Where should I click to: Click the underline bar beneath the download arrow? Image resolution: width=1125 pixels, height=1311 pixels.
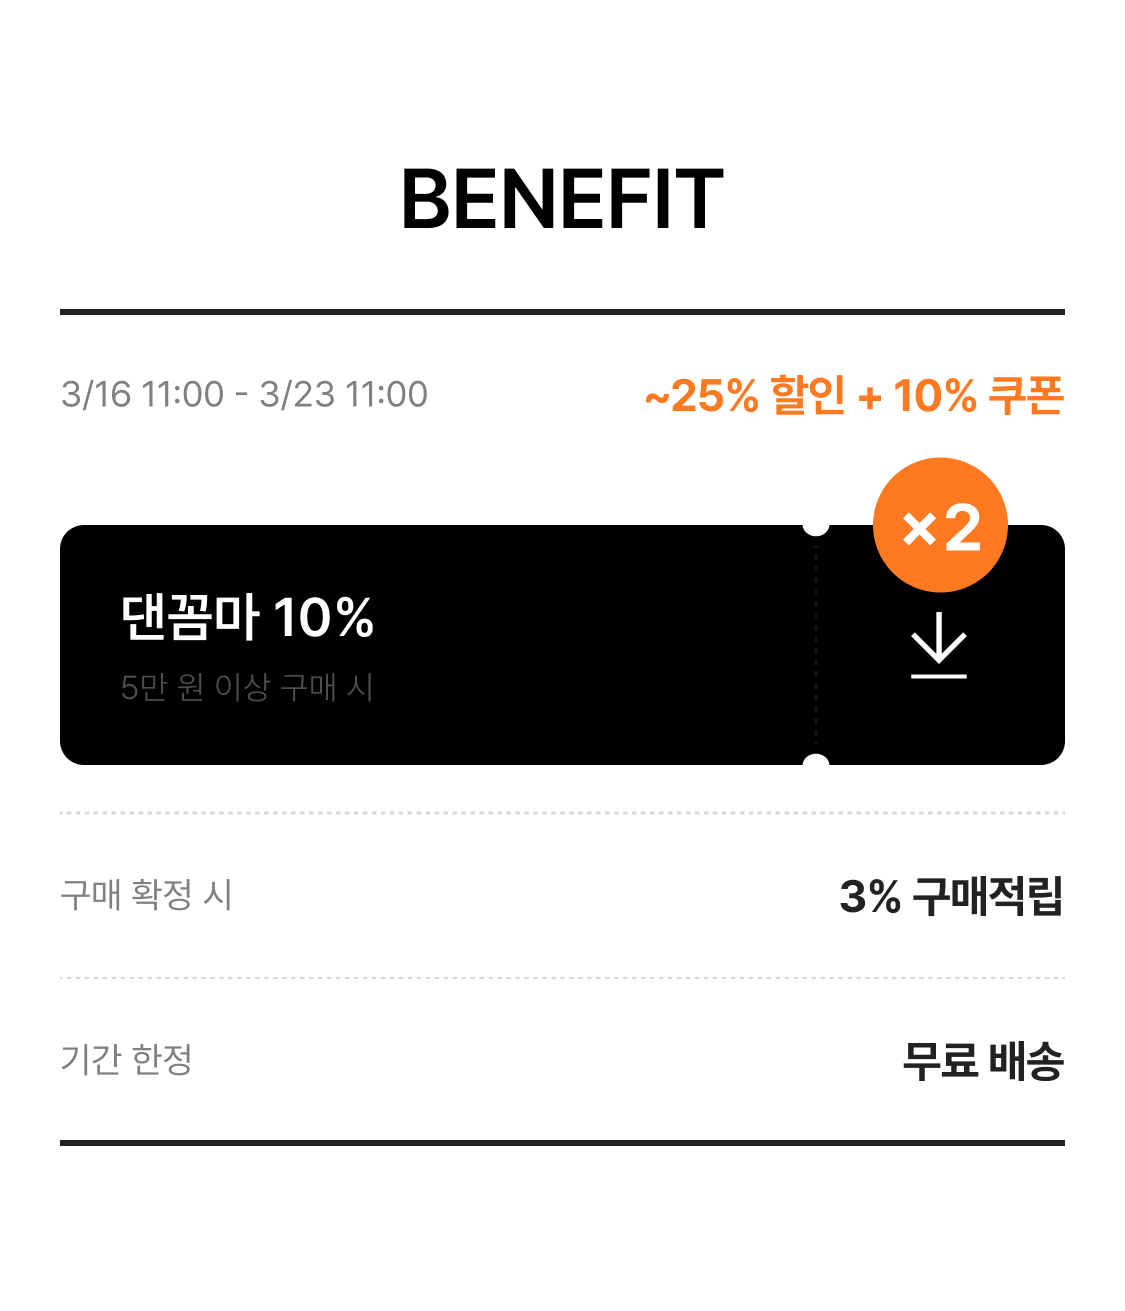(939, 677)
